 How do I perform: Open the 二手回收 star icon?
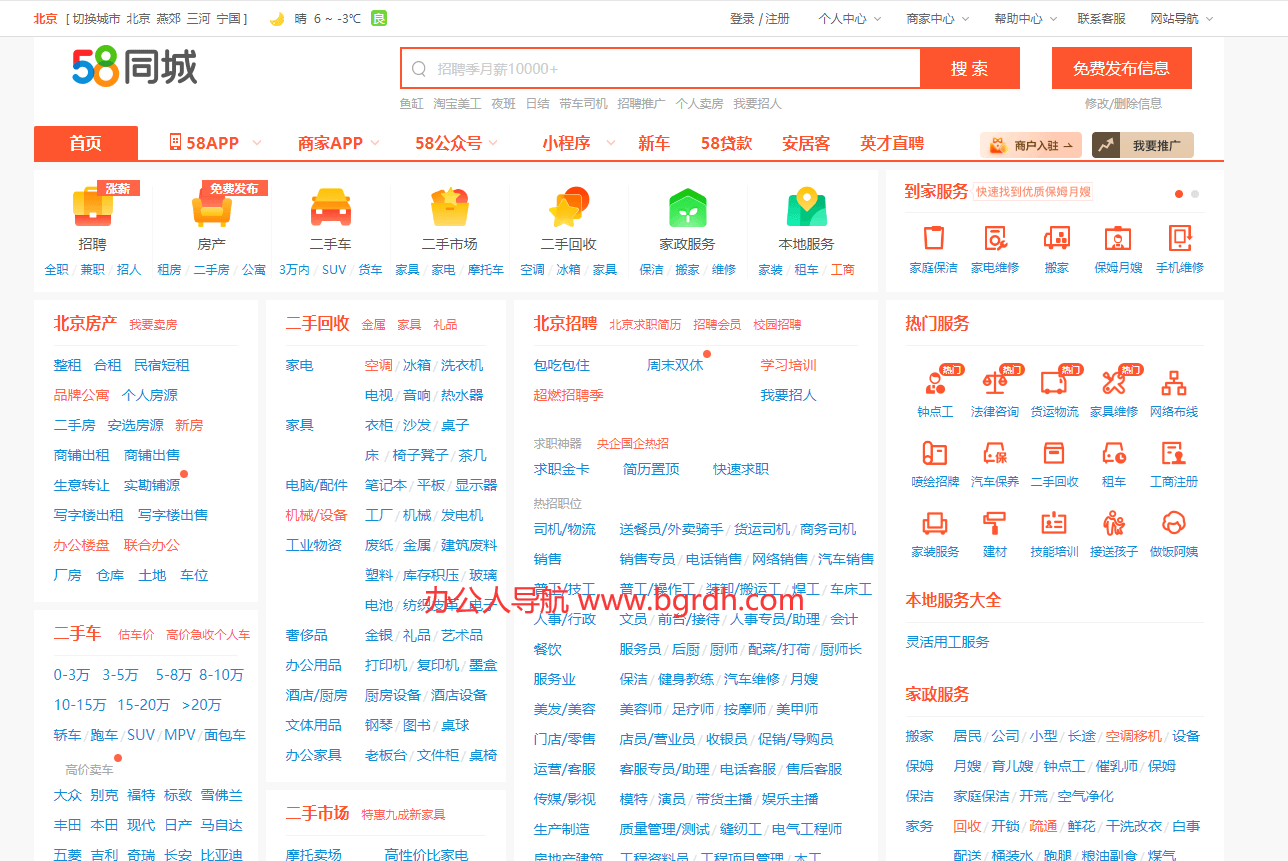point(568,208)
